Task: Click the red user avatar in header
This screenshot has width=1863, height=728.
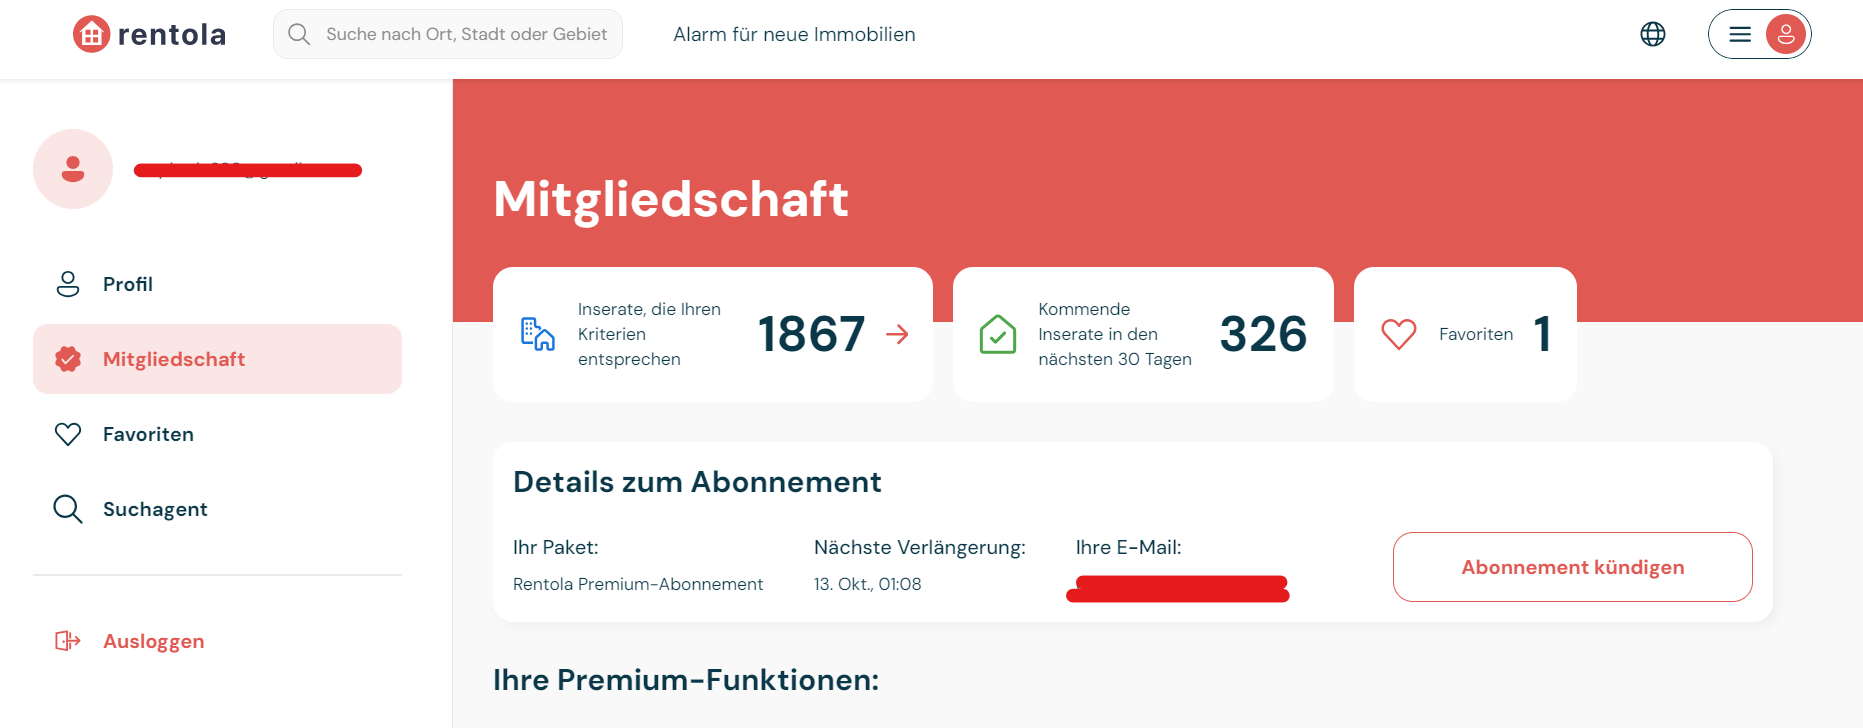Action: click(x=1786, y=34)
